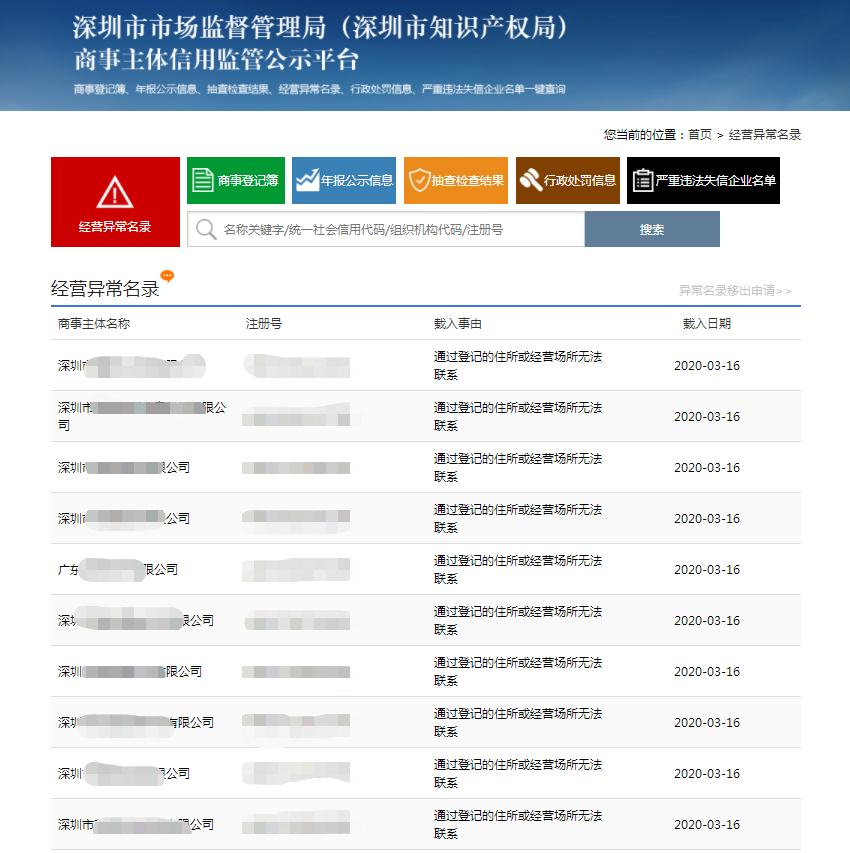Open 商事登记簿 via its green book icon
The height and width of the screenshot is (853, 850).
[203, 180]
